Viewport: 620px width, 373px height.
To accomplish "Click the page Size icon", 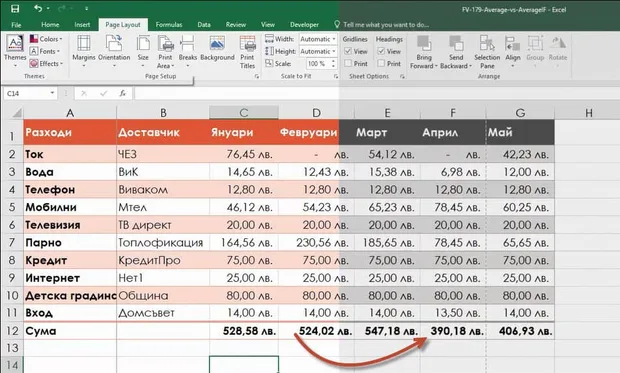I will point(143,43).
